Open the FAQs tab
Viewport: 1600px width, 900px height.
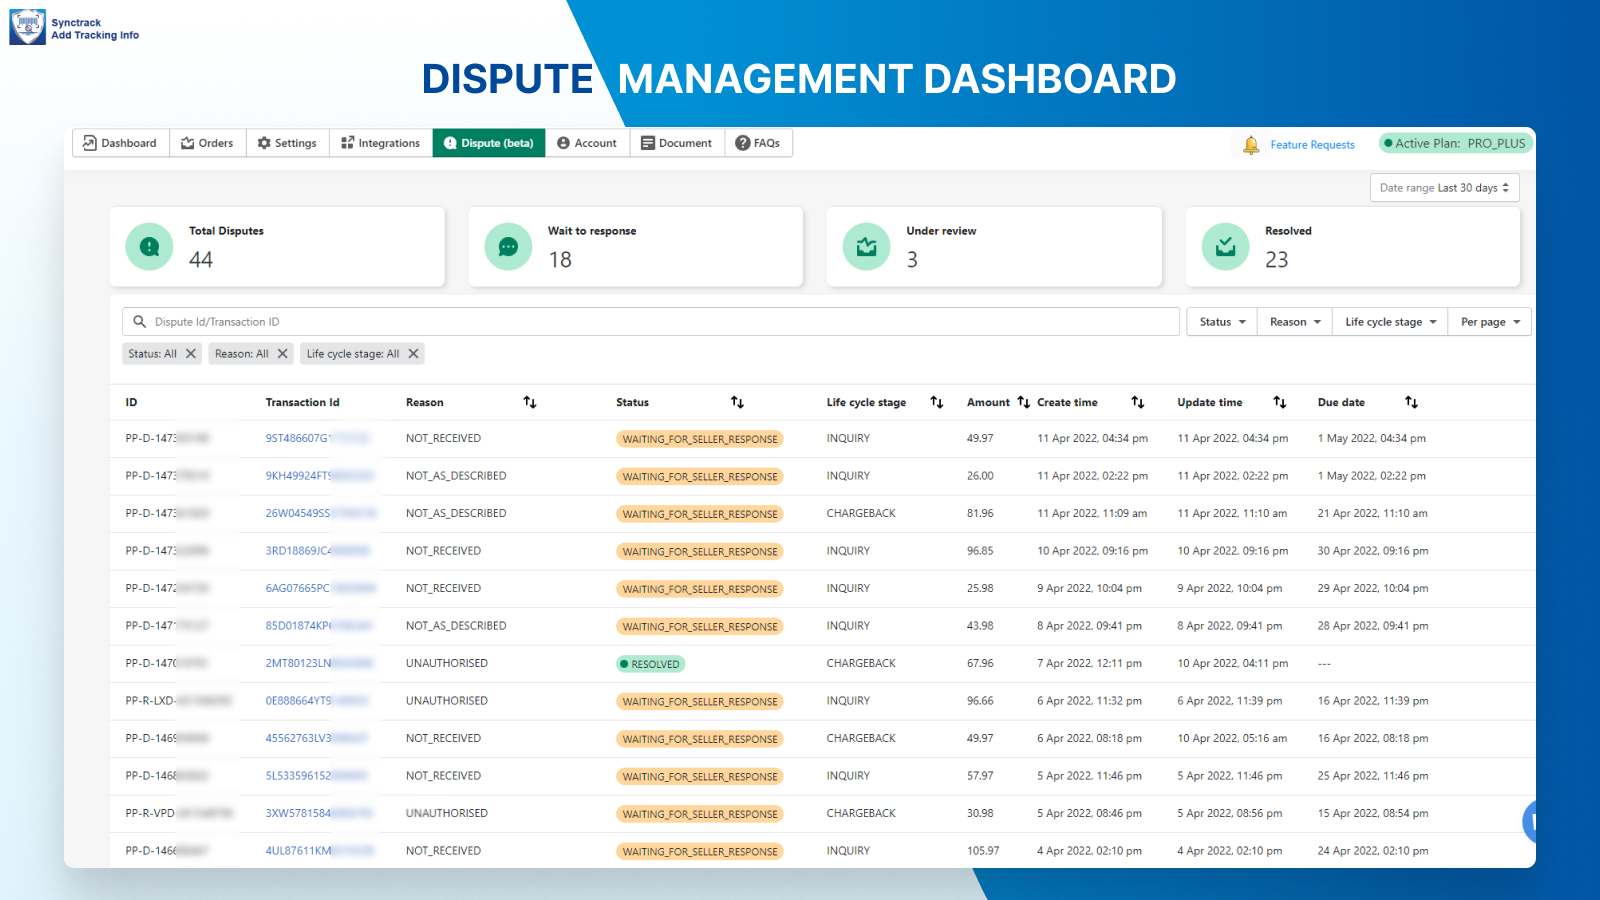(x=759, y=143)
